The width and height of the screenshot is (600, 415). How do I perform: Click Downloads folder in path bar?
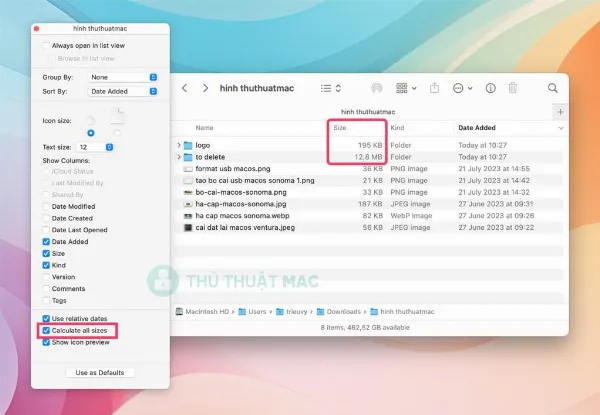(x=339, y=312)
